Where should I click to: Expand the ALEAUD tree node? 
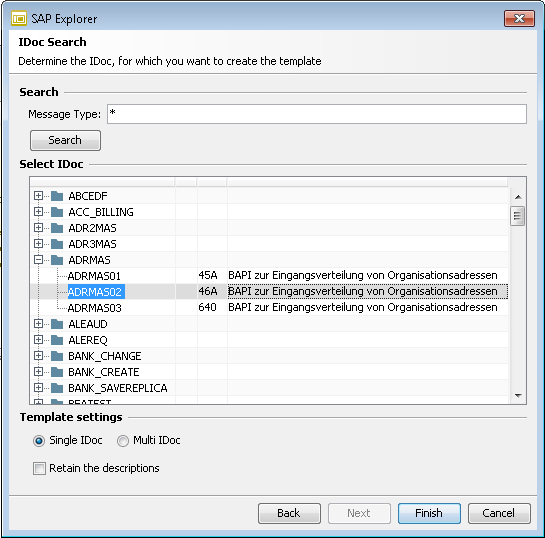(x=38, y=324)
